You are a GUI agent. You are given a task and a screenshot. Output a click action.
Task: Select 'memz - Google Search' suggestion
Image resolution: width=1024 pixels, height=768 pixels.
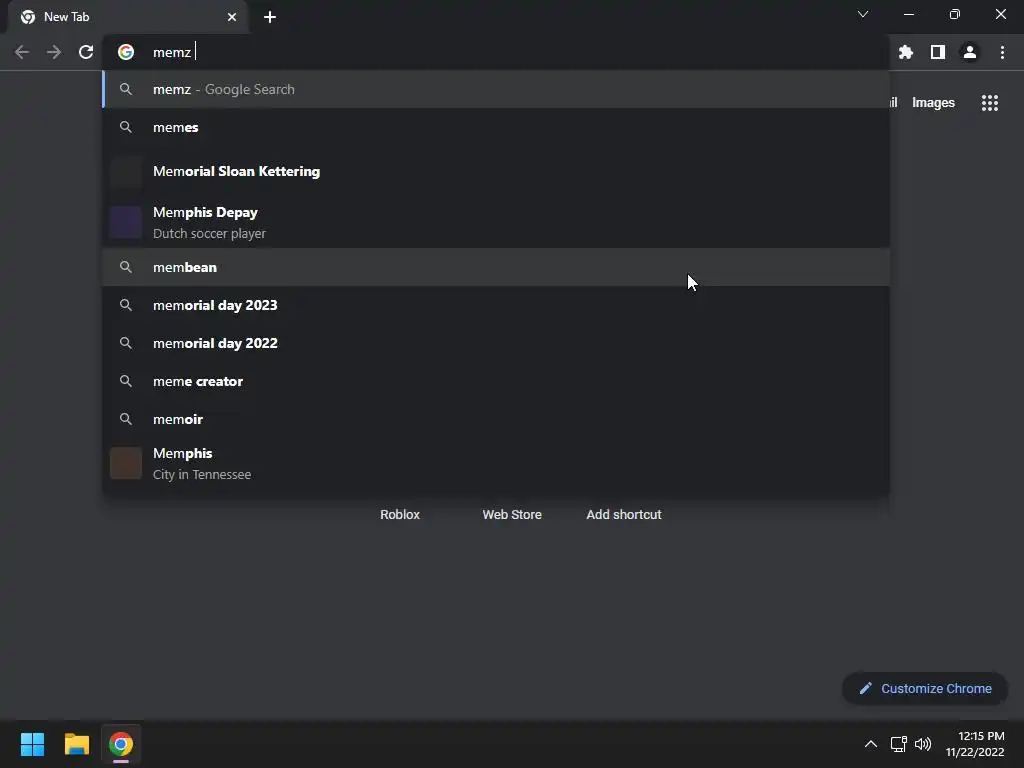[496, 89]
